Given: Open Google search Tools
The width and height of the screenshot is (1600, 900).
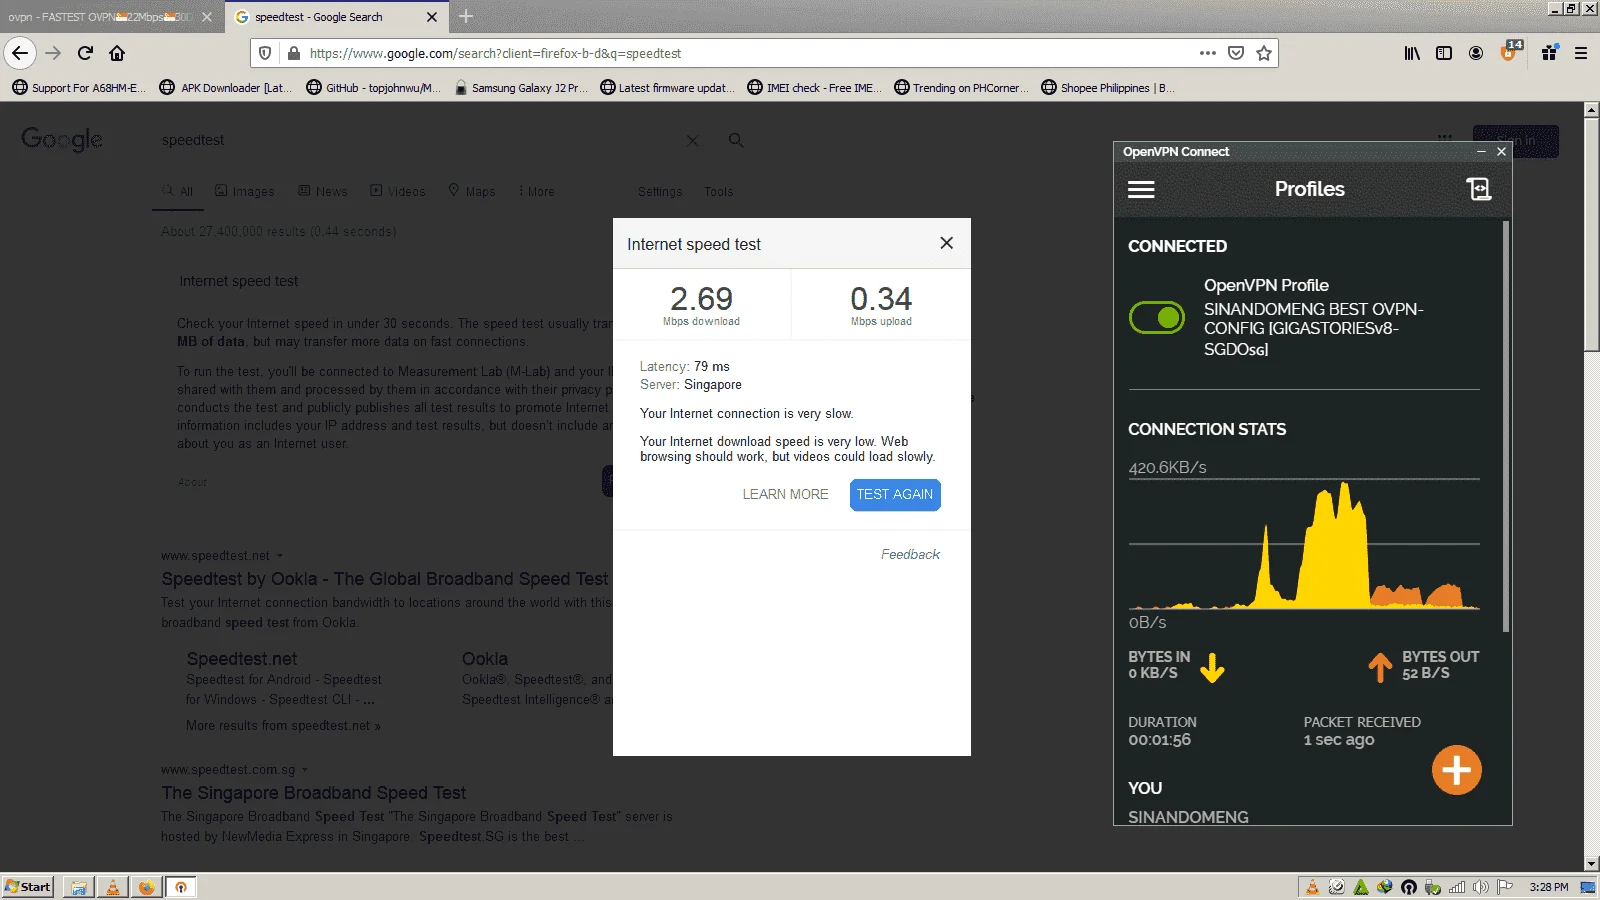Looking at the screenshot, I should click(718, 191).
